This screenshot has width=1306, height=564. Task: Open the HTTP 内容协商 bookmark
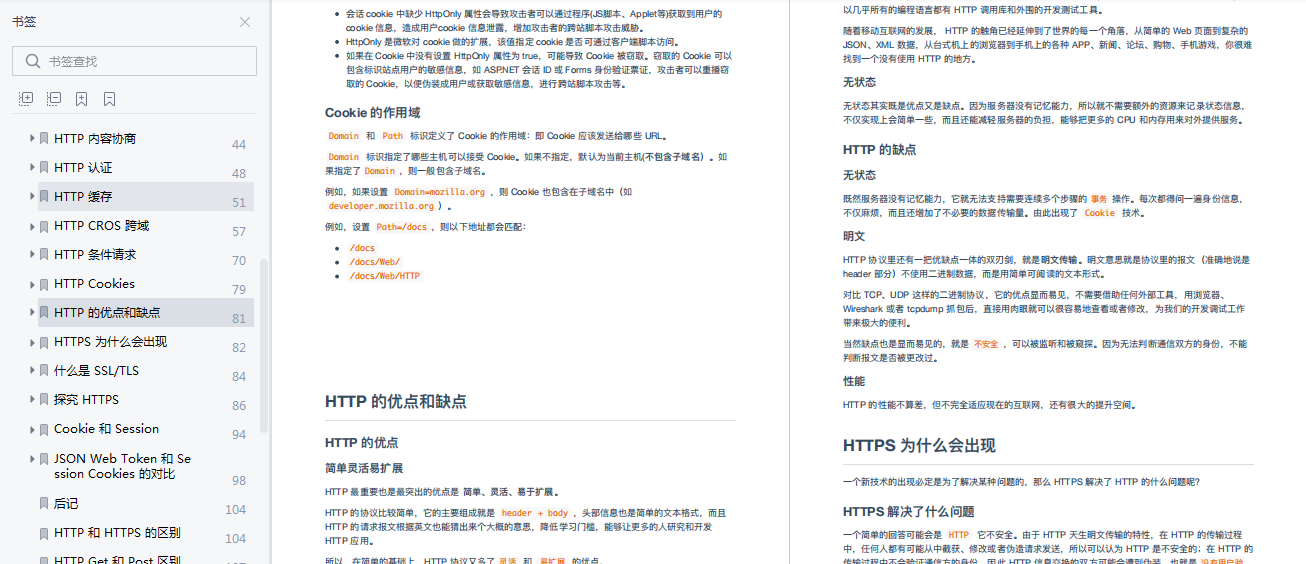coord(95,138)
